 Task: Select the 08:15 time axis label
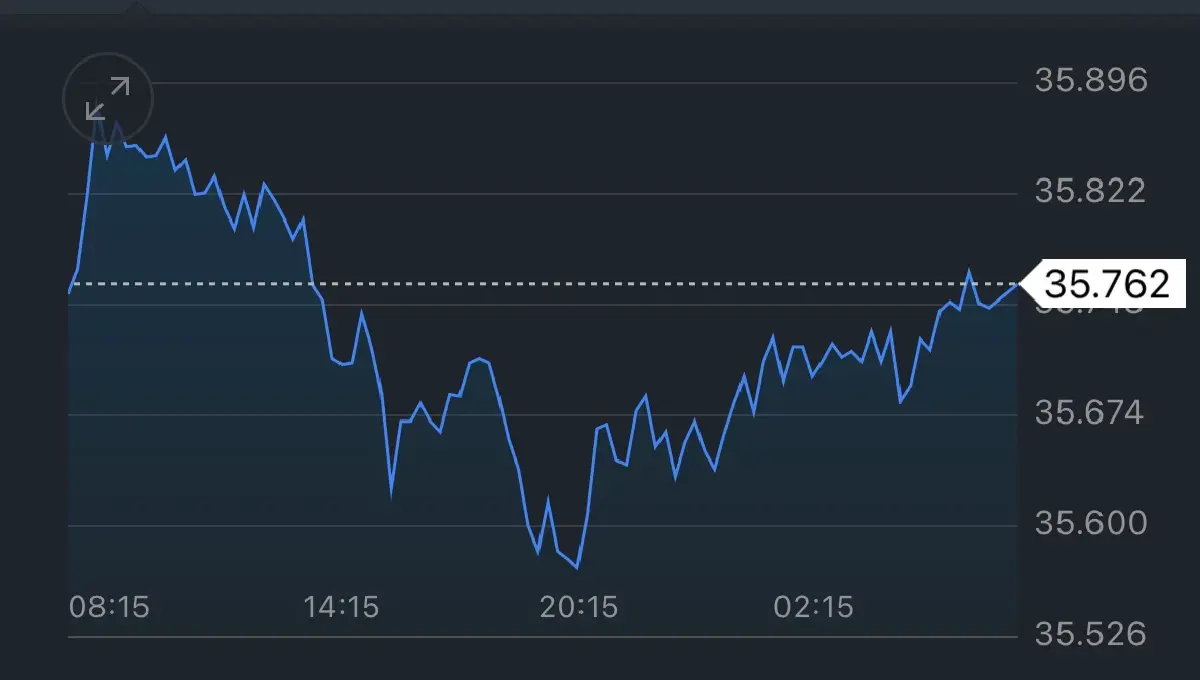coord(109,606)
